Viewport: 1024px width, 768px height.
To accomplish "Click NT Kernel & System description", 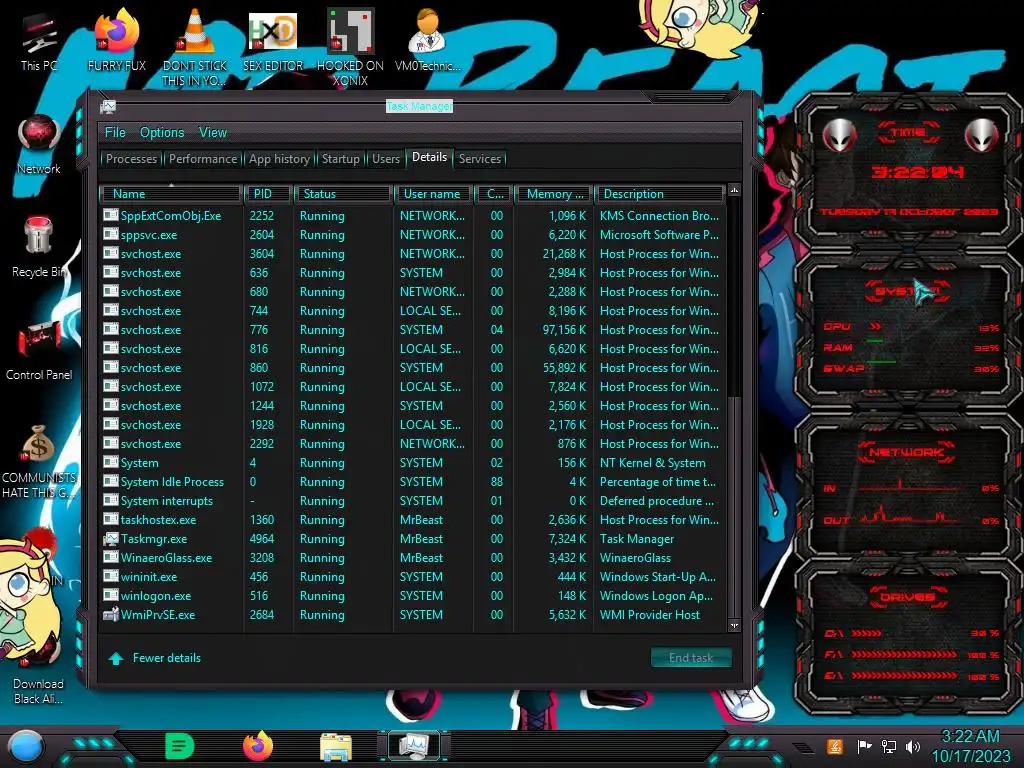I will [x=652, y=463].
